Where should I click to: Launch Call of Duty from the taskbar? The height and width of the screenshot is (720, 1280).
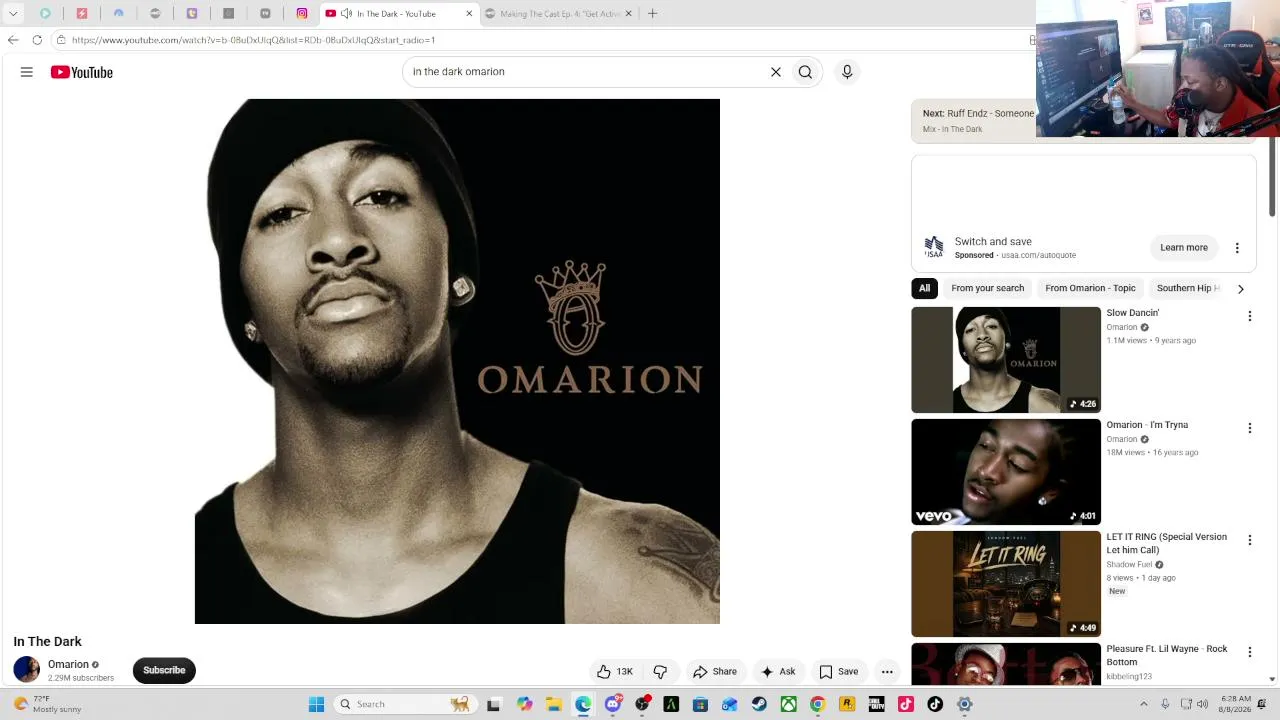876,704
